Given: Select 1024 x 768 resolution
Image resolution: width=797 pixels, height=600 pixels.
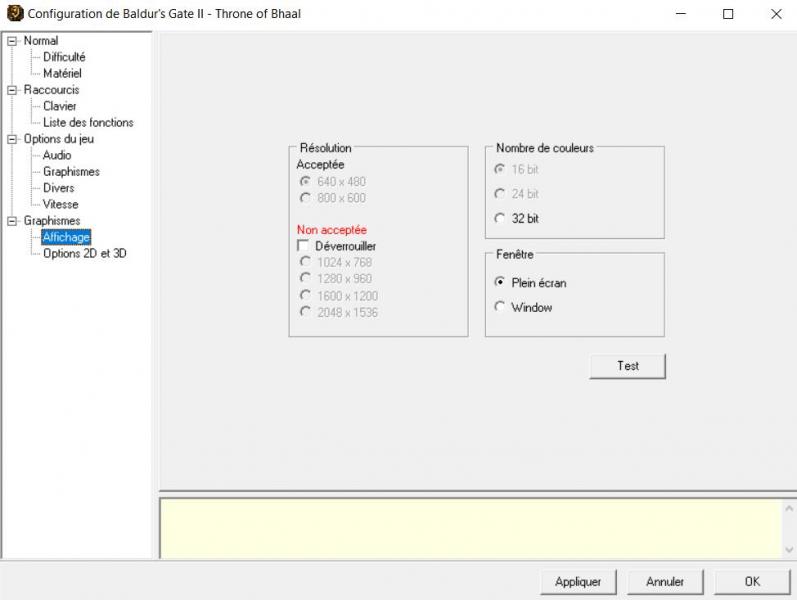Looking at the screenshot, I should pyautogui.click(x=336, y=262).
